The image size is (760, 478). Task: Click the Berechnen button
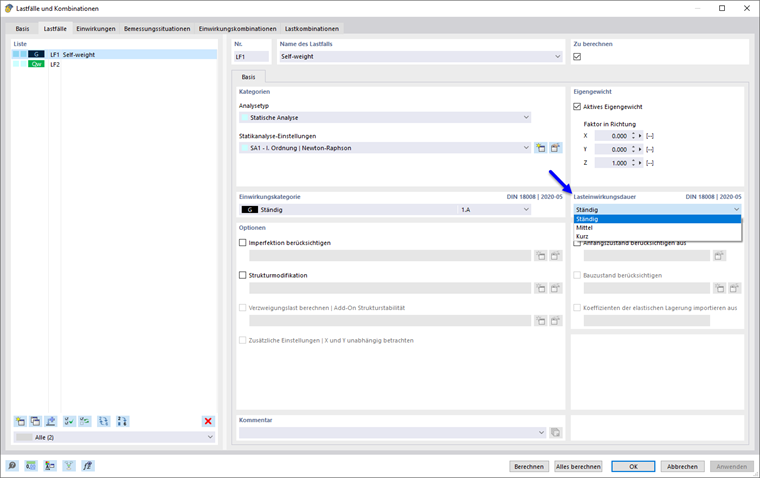pos(529,466)
